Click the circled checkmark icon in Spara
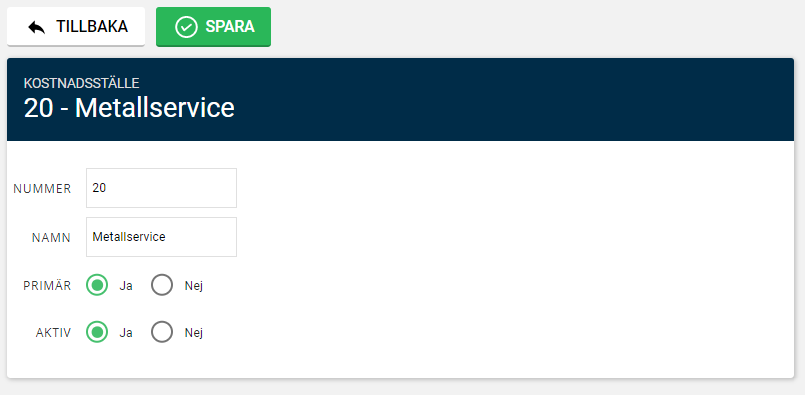This screenshot has height=395, width=805. pos(186,27)
